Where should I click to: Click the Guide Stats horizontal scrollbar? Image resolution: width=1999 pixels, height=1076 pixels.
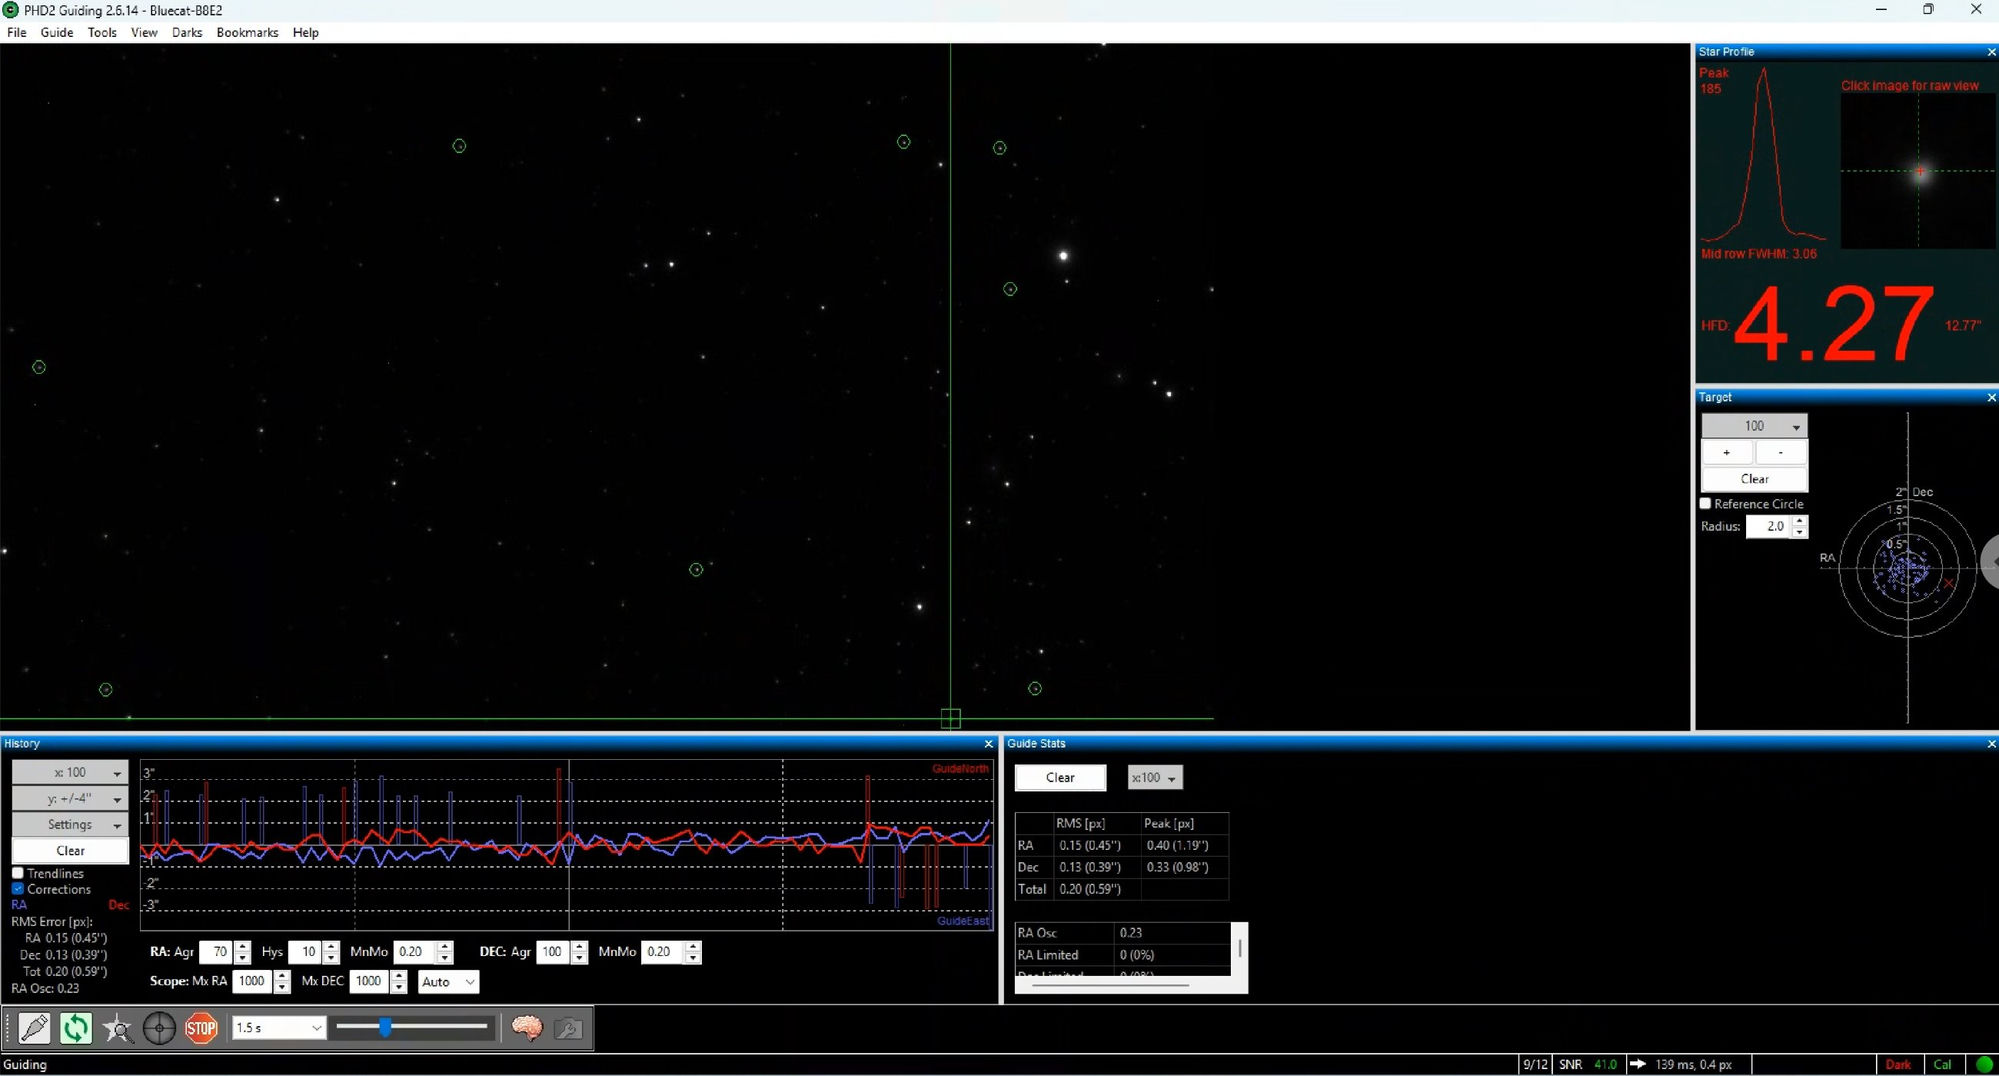[x=1110, y=985]
